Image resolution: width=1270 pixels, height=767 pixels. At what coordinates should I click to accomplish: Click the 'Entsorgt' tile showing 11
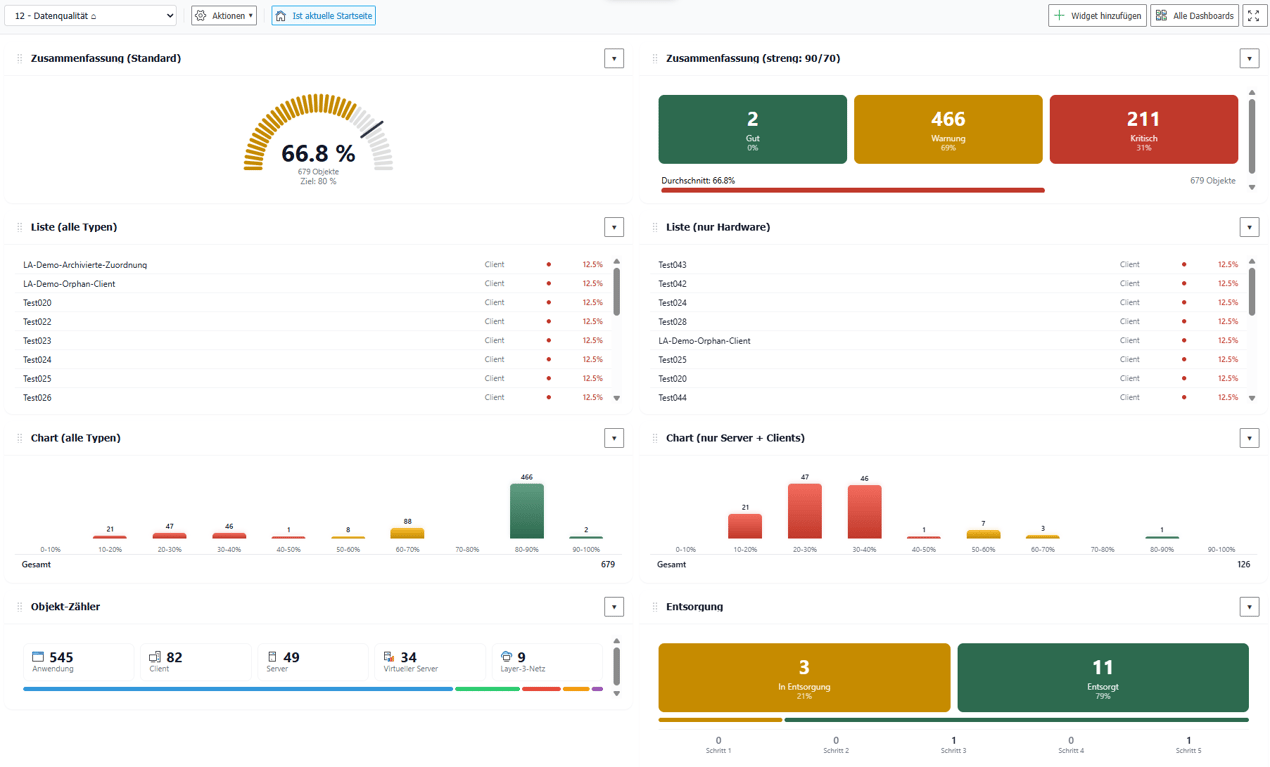click(1103, 677)
